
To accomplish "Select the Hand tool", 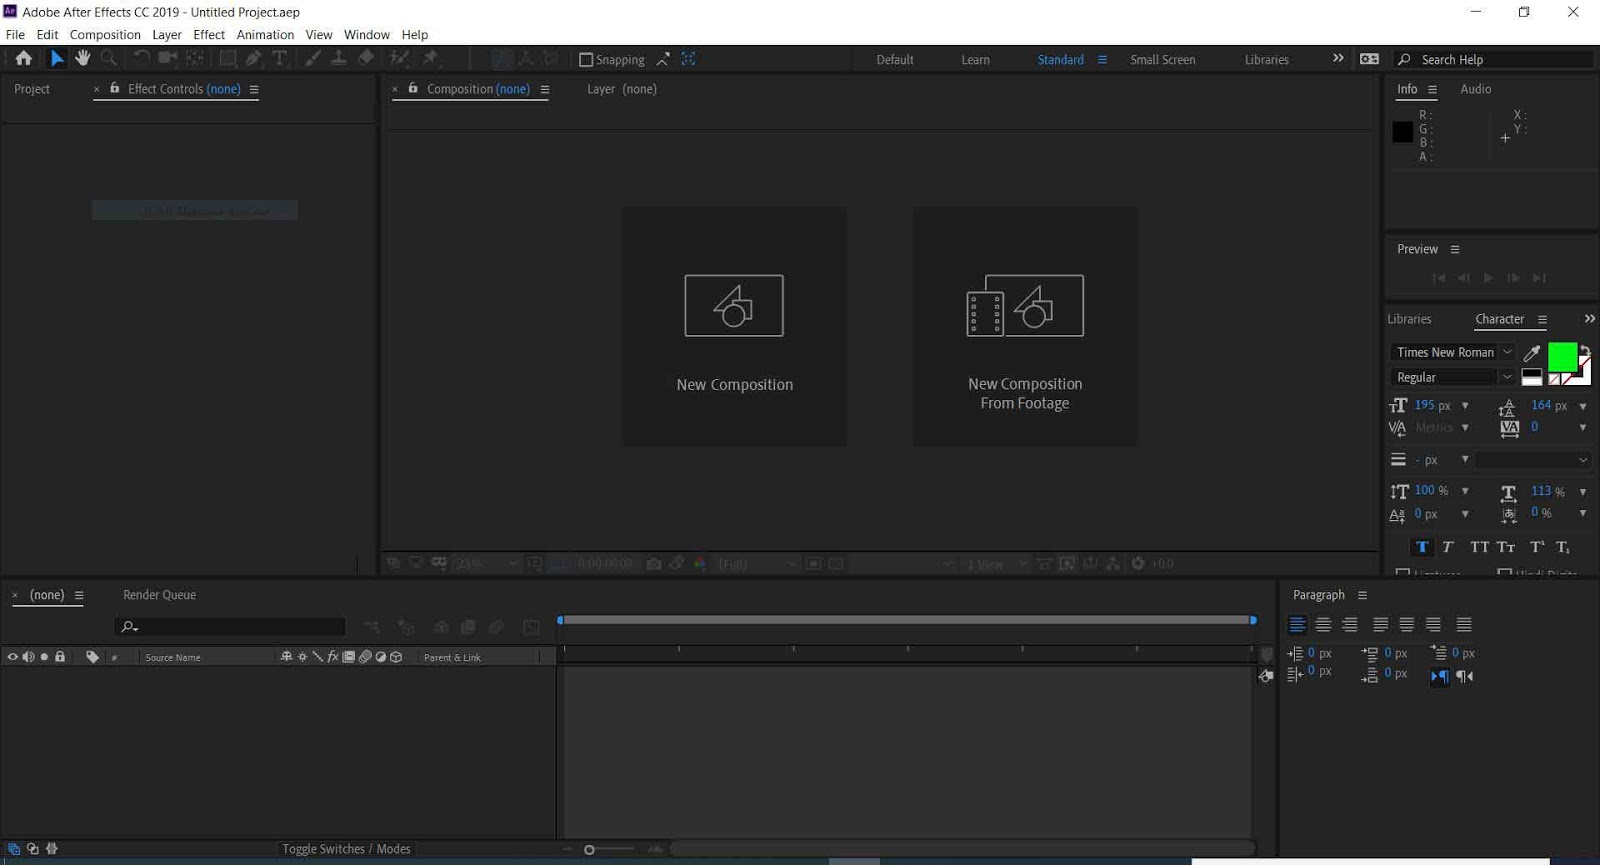I will click(83, 59).
